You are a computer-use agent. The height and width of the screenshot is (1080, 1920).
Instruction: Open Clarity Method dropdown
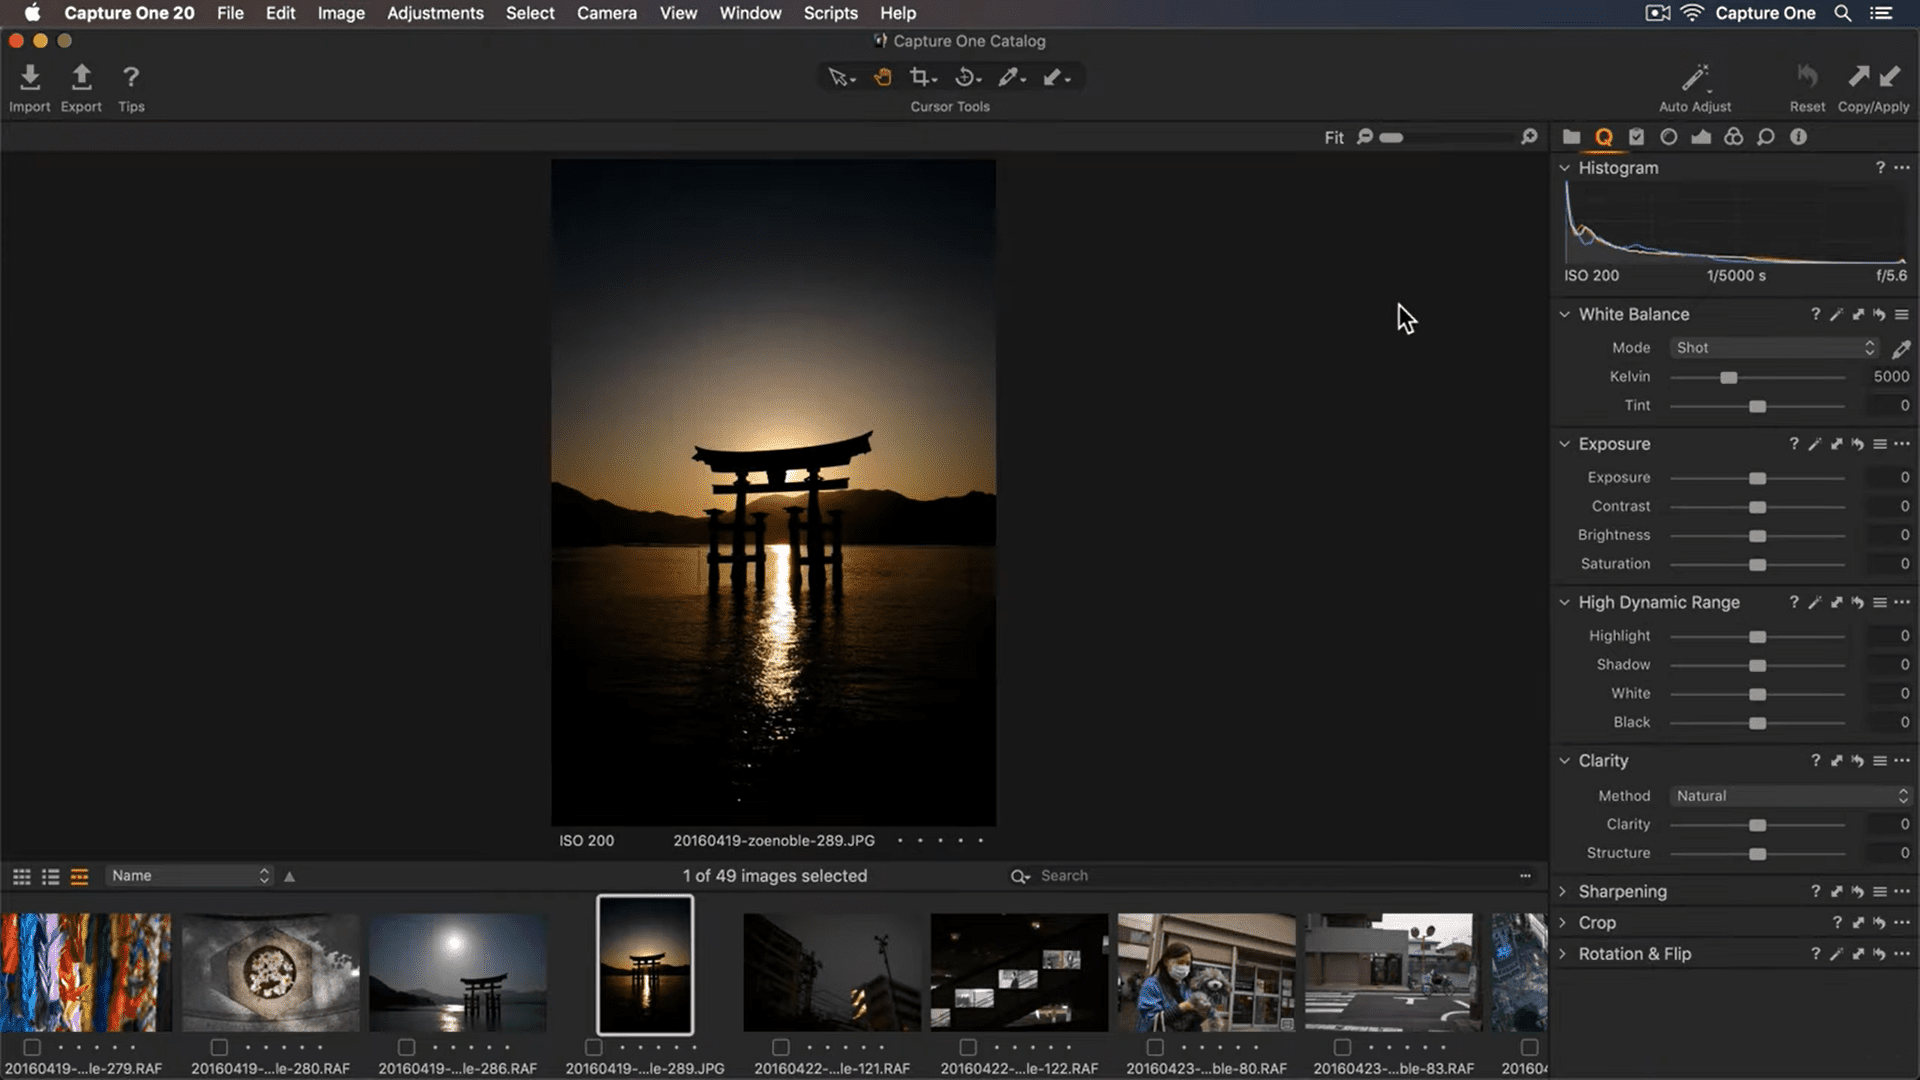[1790, 796]
